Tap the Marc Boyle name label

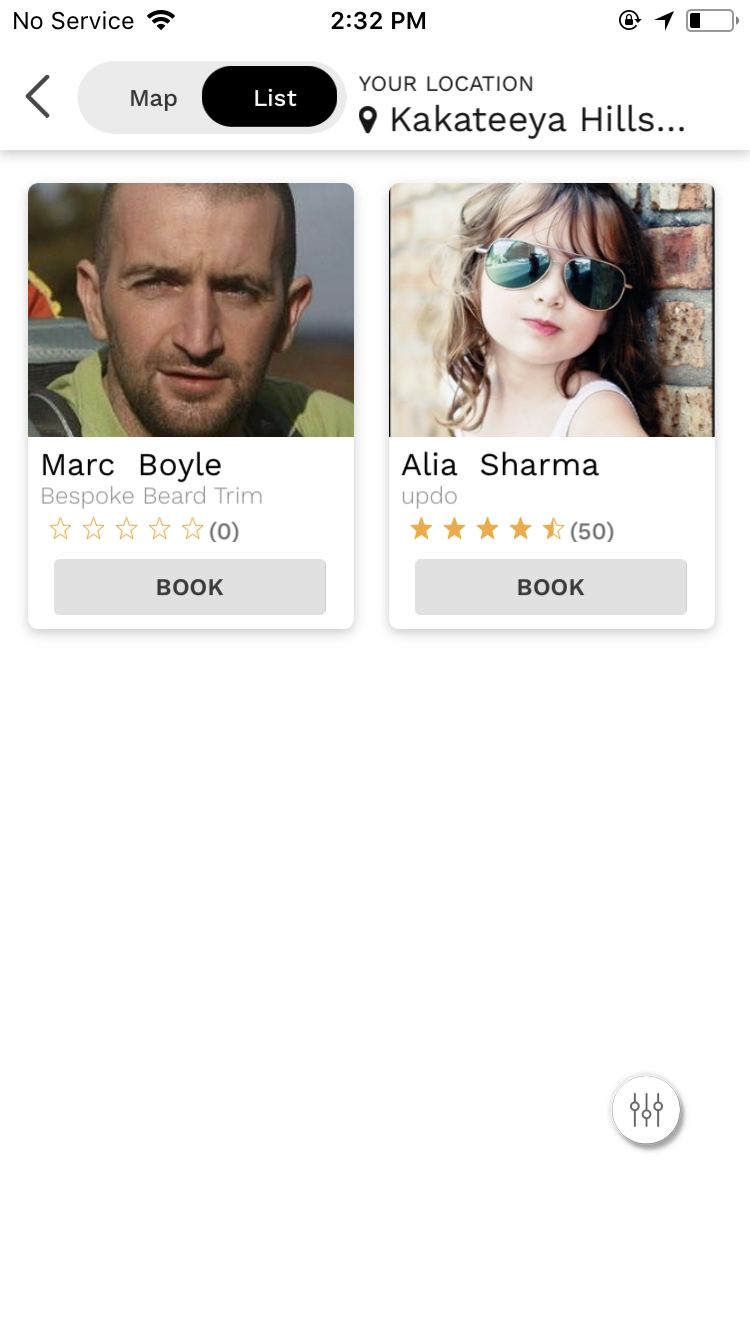[131, 465]
